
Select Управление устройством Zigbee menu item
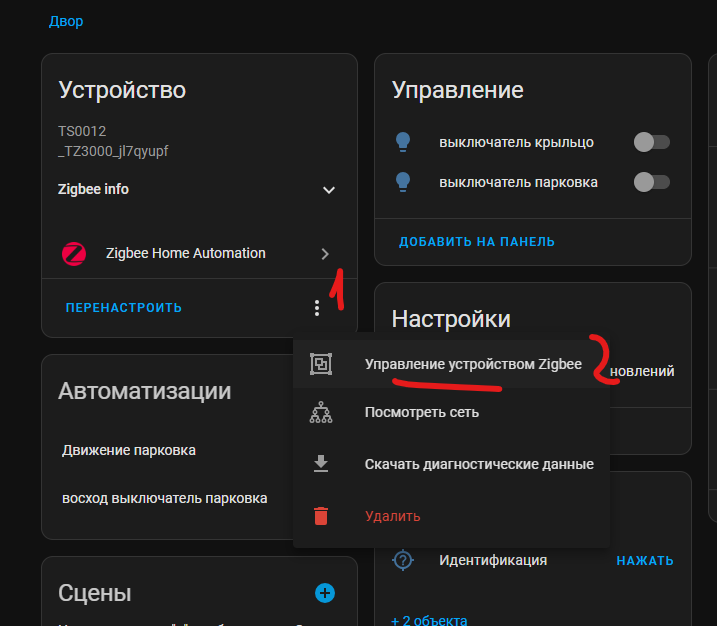tap(472, 364)
